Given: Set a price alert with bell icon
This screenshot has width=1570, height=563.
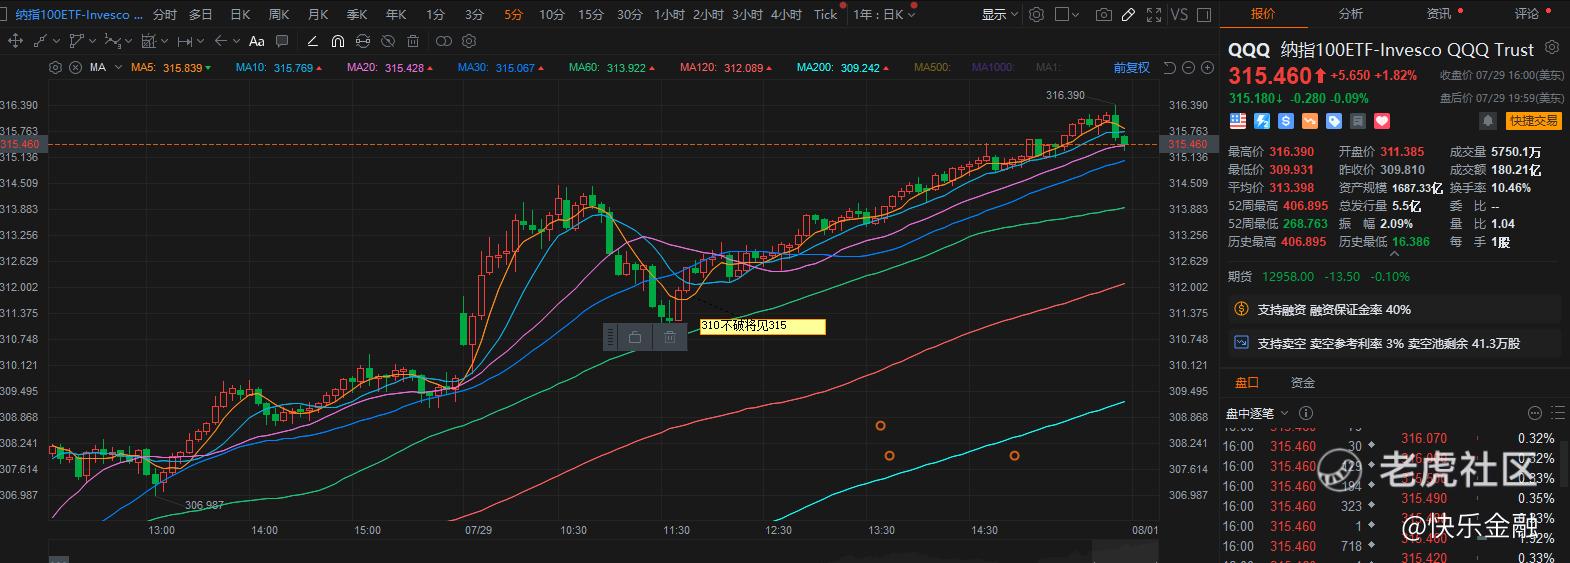Looking at the screenshot, I should (x=1488, y=121).
